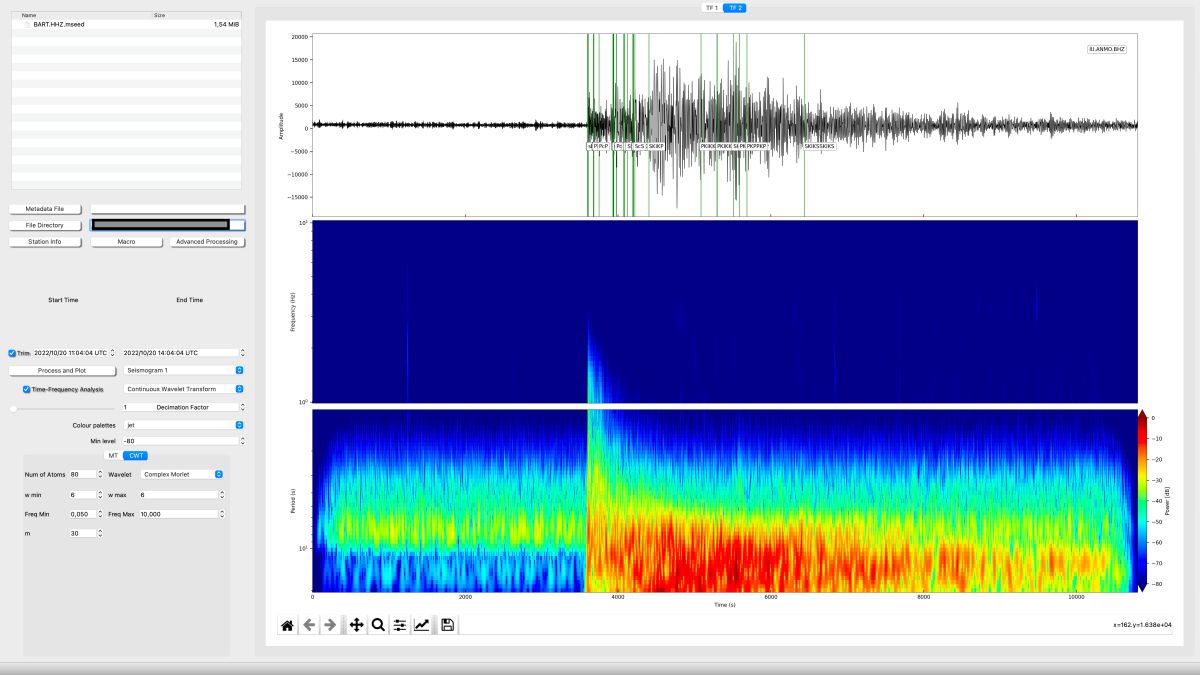Save the figure with floppy disk icon
Image resolution: width=1200 pixels, height=675 pixels.
pos(448,625)
